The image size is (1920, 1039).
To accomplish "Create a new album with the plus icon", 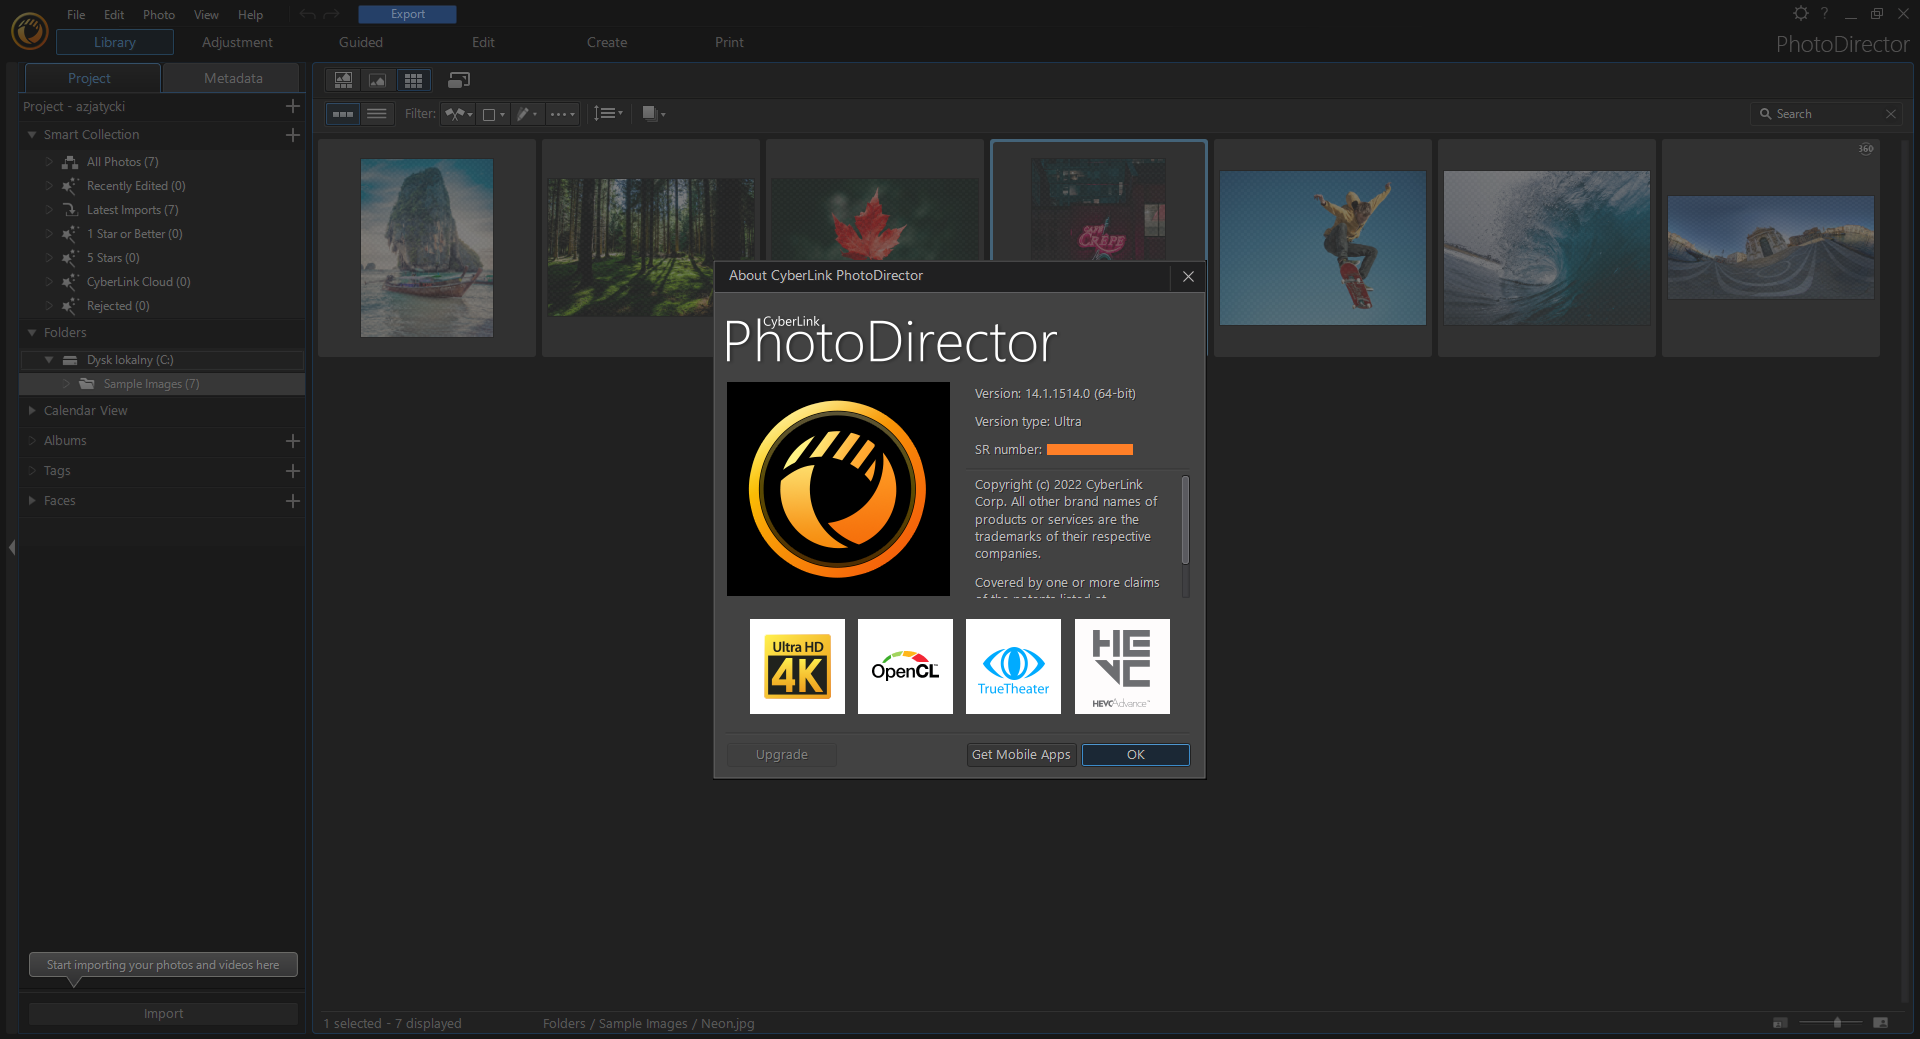I will pos(293,441).
